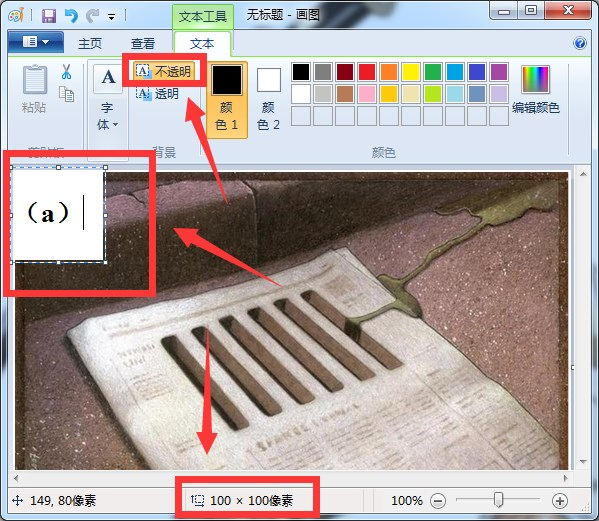Click the Save floppy disk icon
This screenshot has height=521, width=599.
click(x=49, y=16)
